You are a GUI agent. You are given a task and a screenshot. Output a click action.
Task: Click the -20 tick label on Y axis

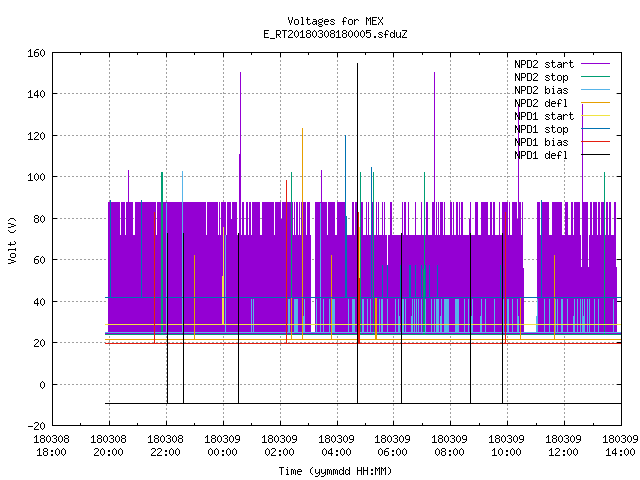(x=36, y=426)
